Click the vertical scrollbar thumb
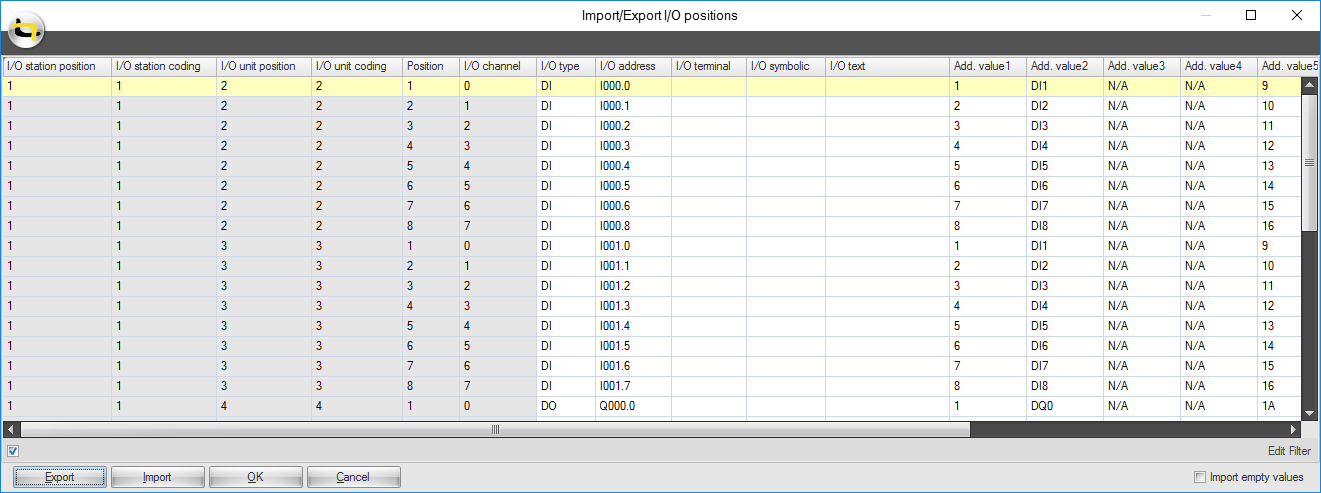This screenshot has height=493, width=1321. 1309,162
